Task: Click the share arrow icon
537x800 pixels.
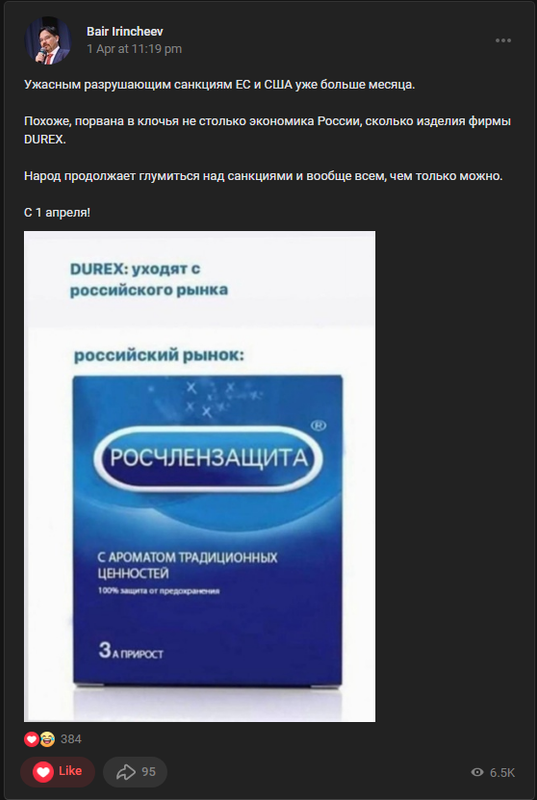Action: (125, 772)
